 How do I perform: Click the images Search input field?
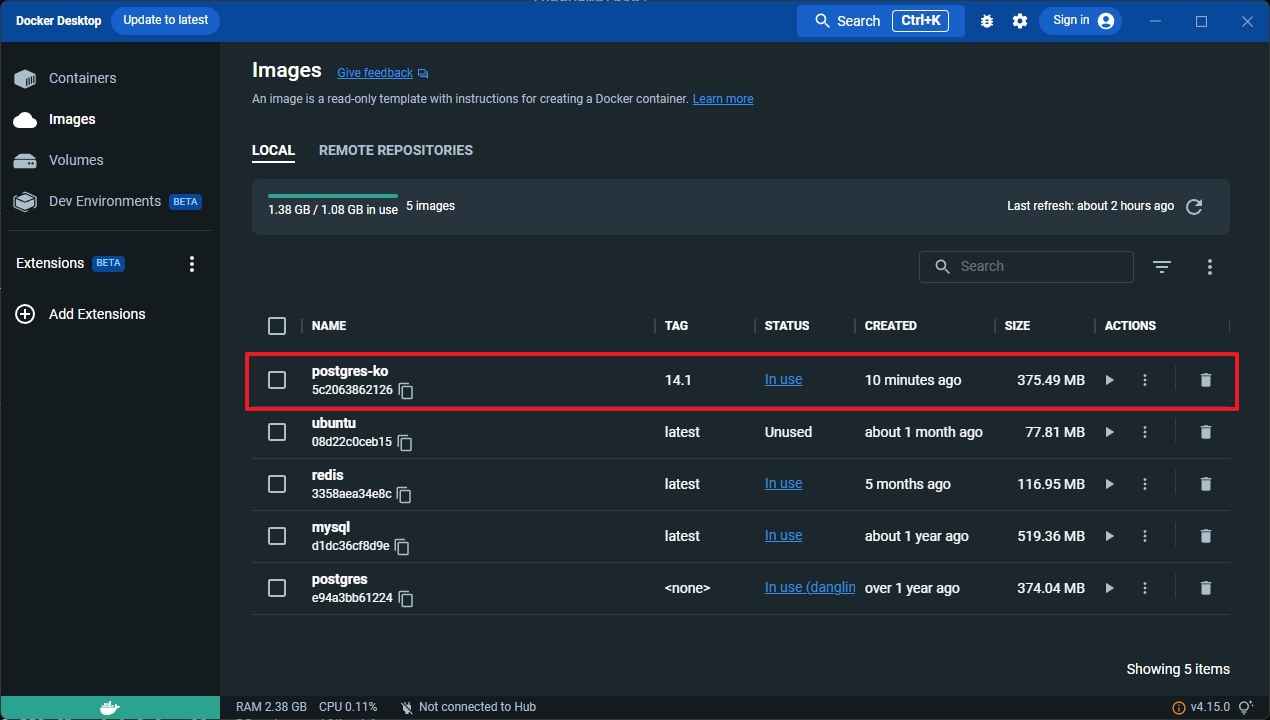pos(1026,267)
